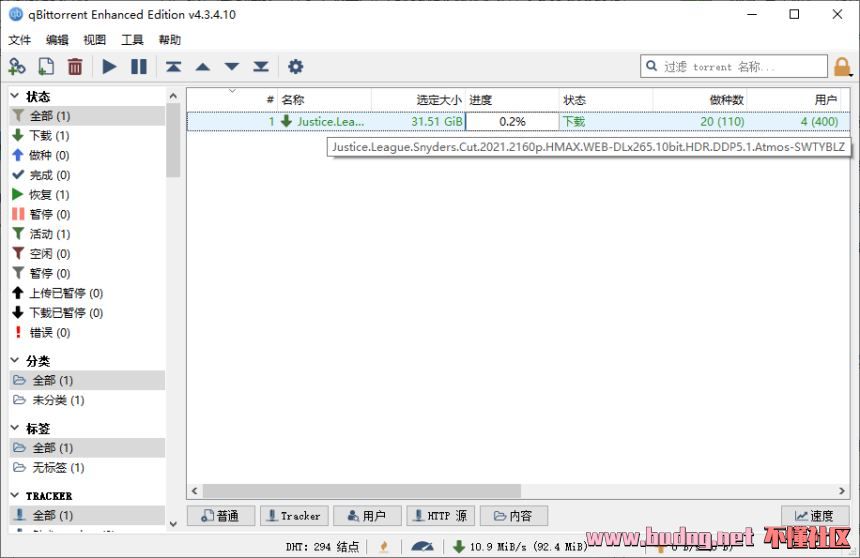Sort by 进度 column header
This screenshot has width=860, height=558.
click(512, 100)
